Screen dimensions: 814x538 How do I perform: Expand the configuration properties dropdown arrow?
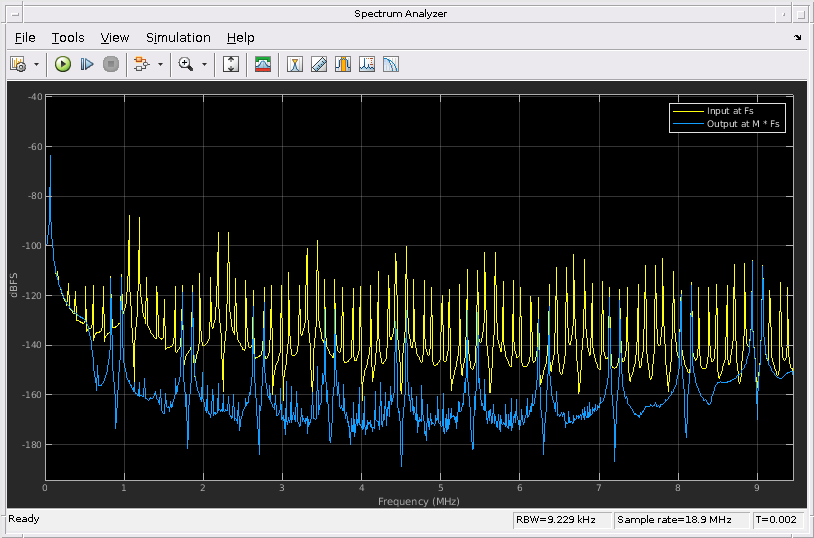click(37, 64)
